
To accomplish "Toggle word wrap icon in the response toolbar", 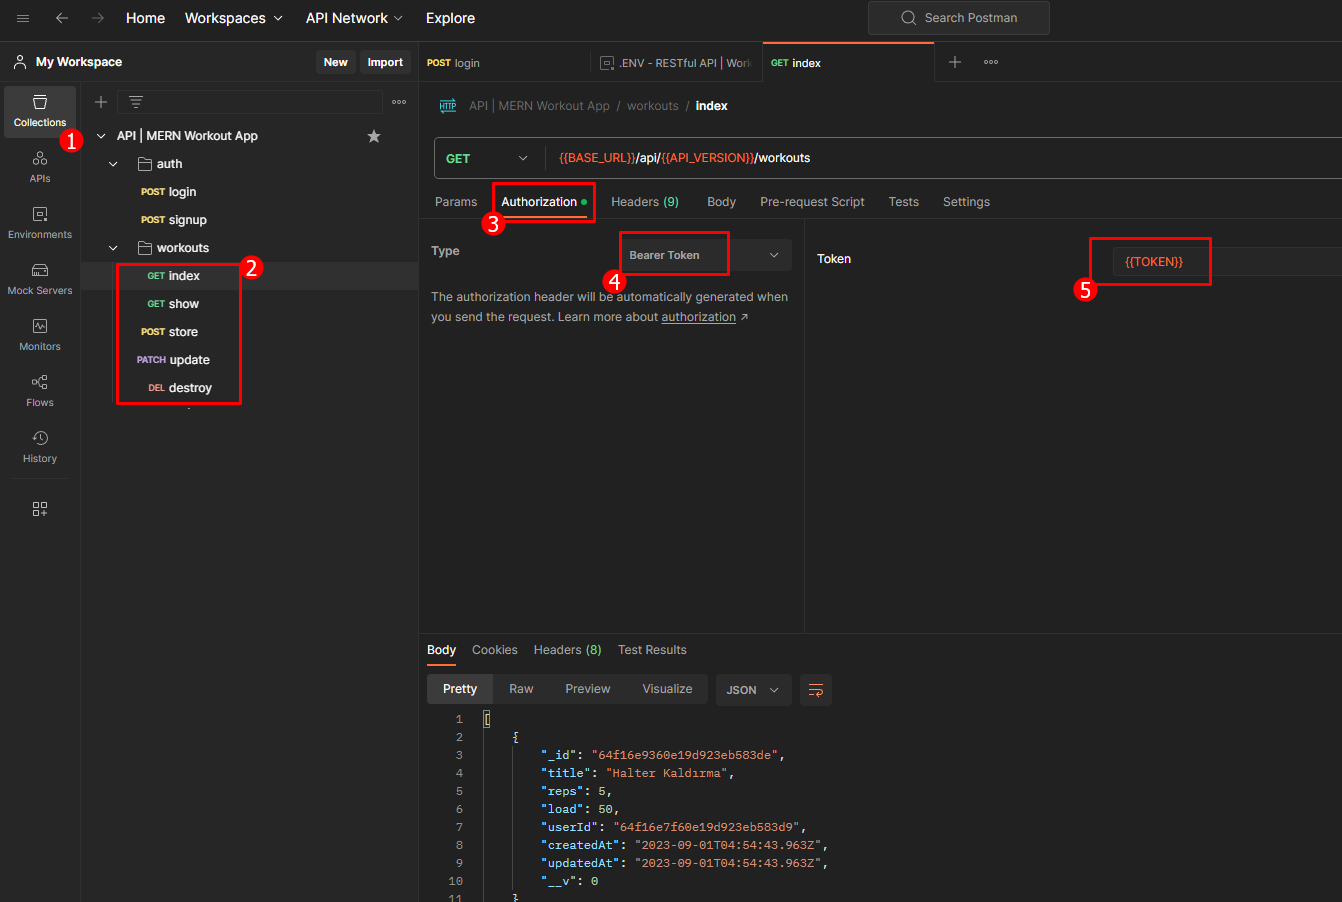I will pos(816,690).
